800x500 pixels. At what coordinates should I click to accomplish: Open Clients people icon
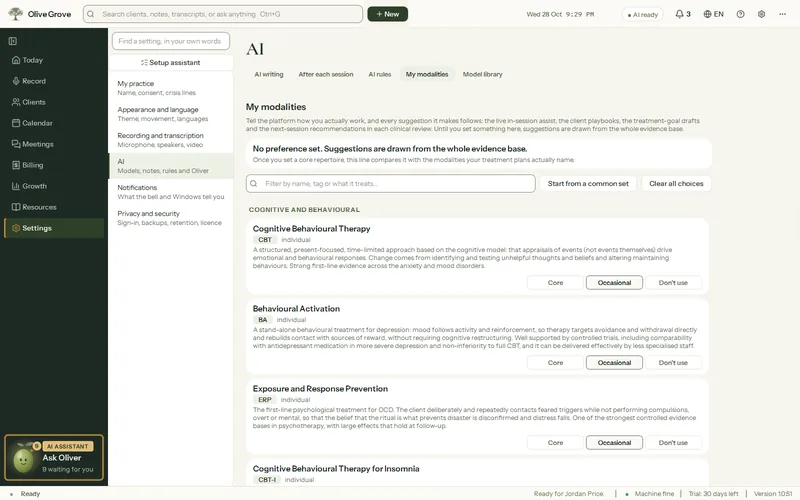[x=16, y=102]
